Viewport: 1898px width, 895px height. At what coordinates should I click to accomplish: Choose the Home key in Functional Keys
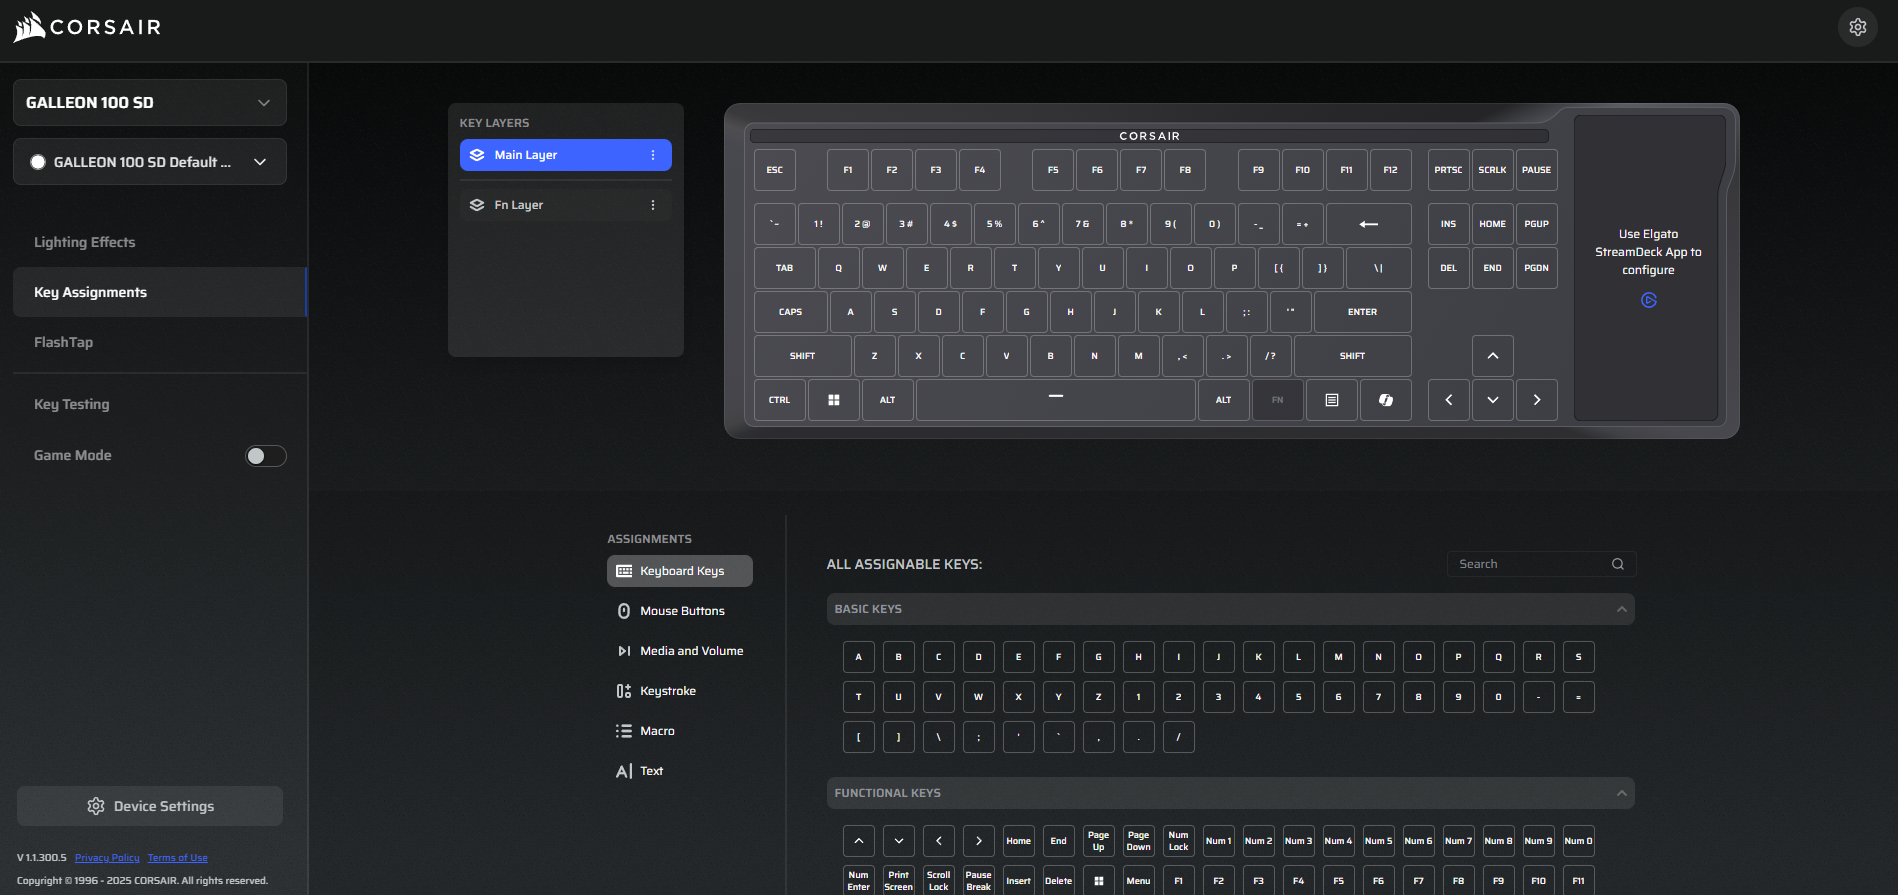(x=1018, y=841)
